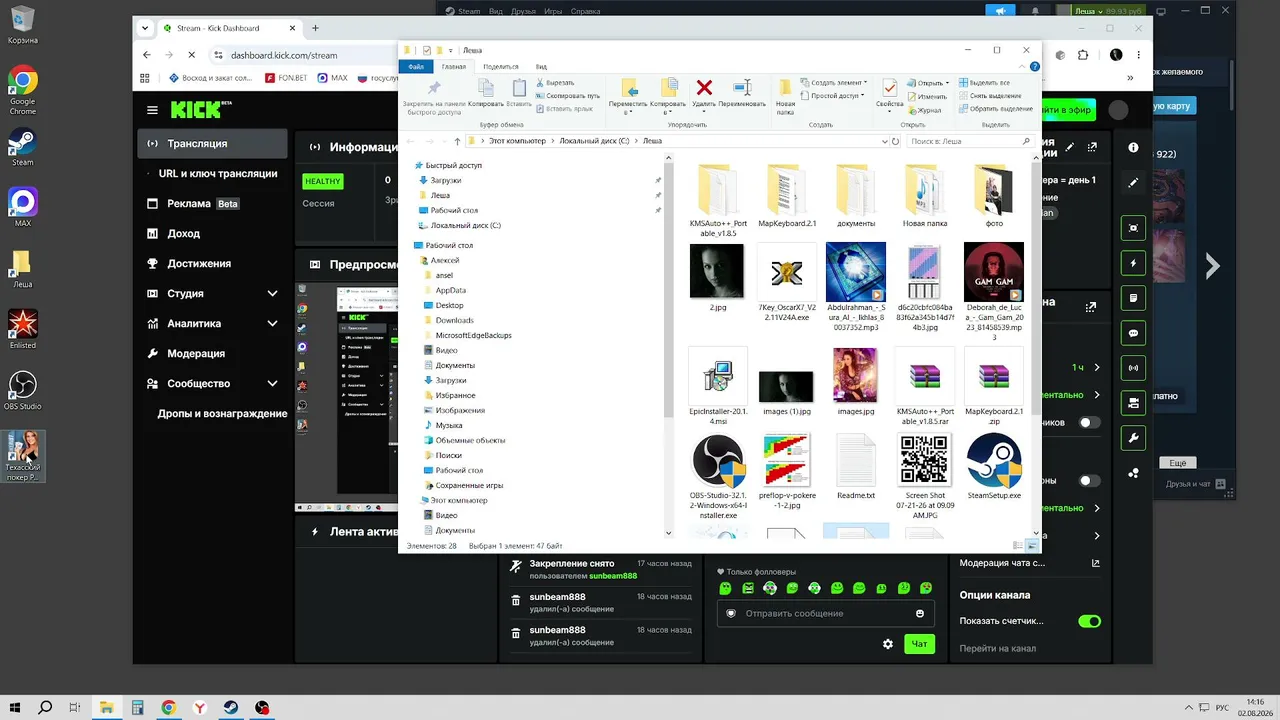Click the pencil edit icon in Kick sidebar
This screenshot has height=720, width=1280.
[1133, 183]
